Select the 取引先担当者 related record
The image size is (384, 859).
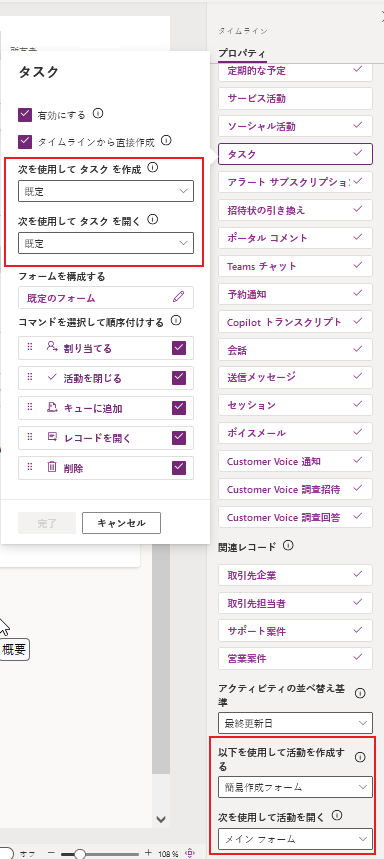[295, 603]
